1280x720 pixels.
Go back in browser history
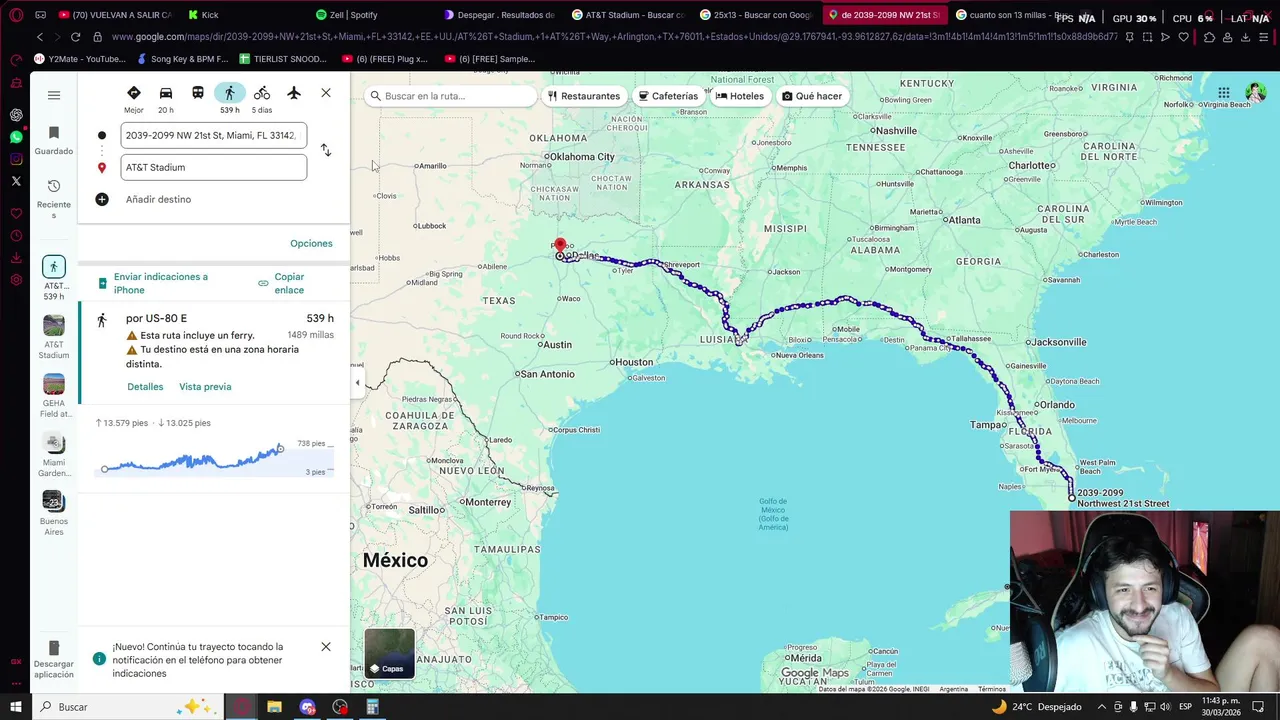[x=40, y=37]
